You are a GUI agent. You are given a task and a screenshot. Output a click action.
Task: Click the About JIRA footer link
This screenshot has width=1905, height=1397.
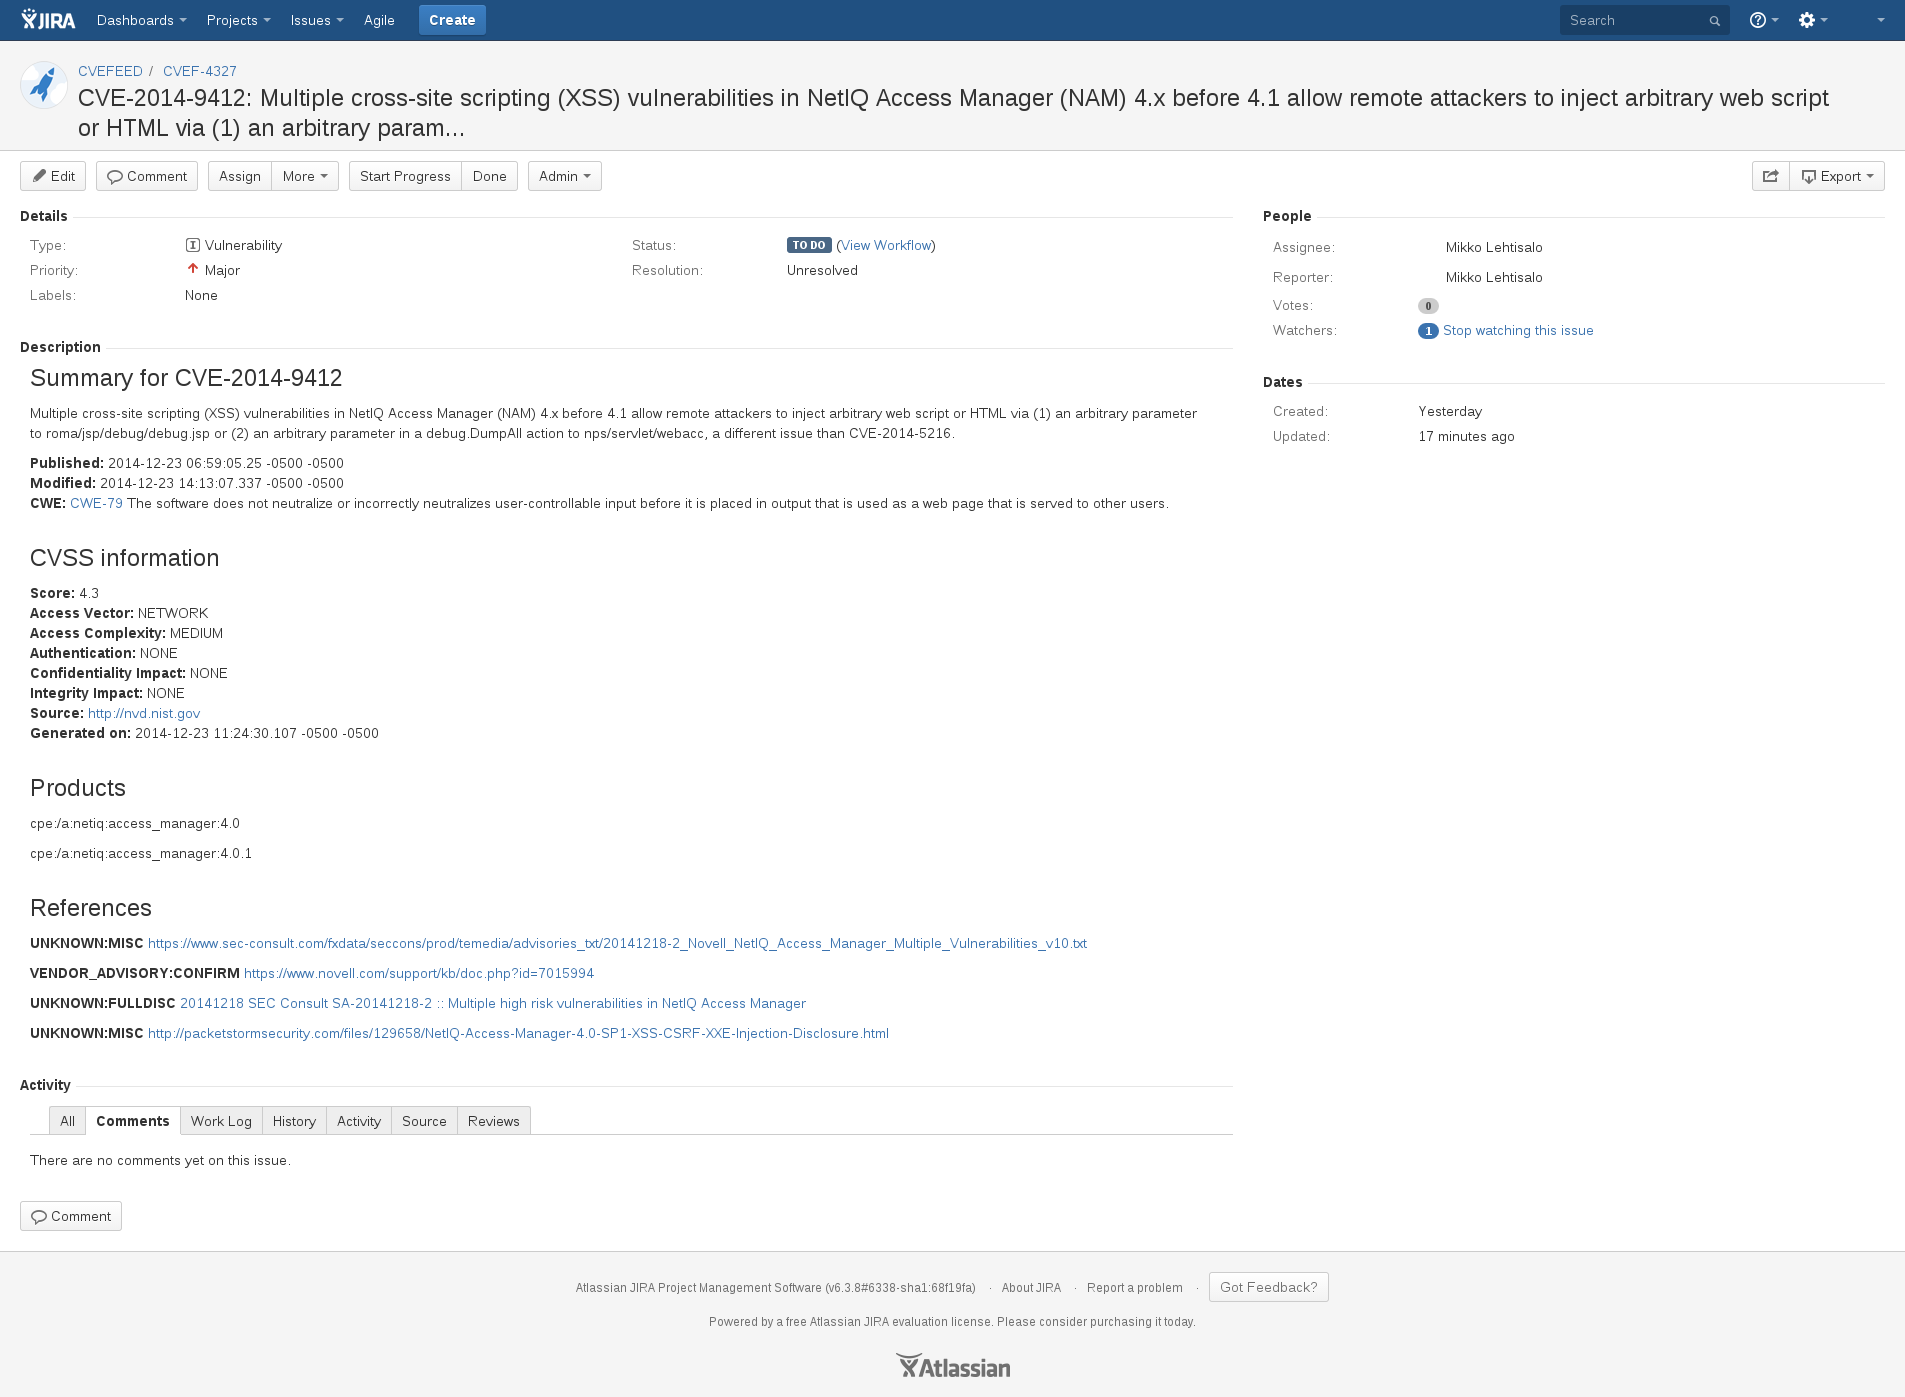click(1031, 1288)
